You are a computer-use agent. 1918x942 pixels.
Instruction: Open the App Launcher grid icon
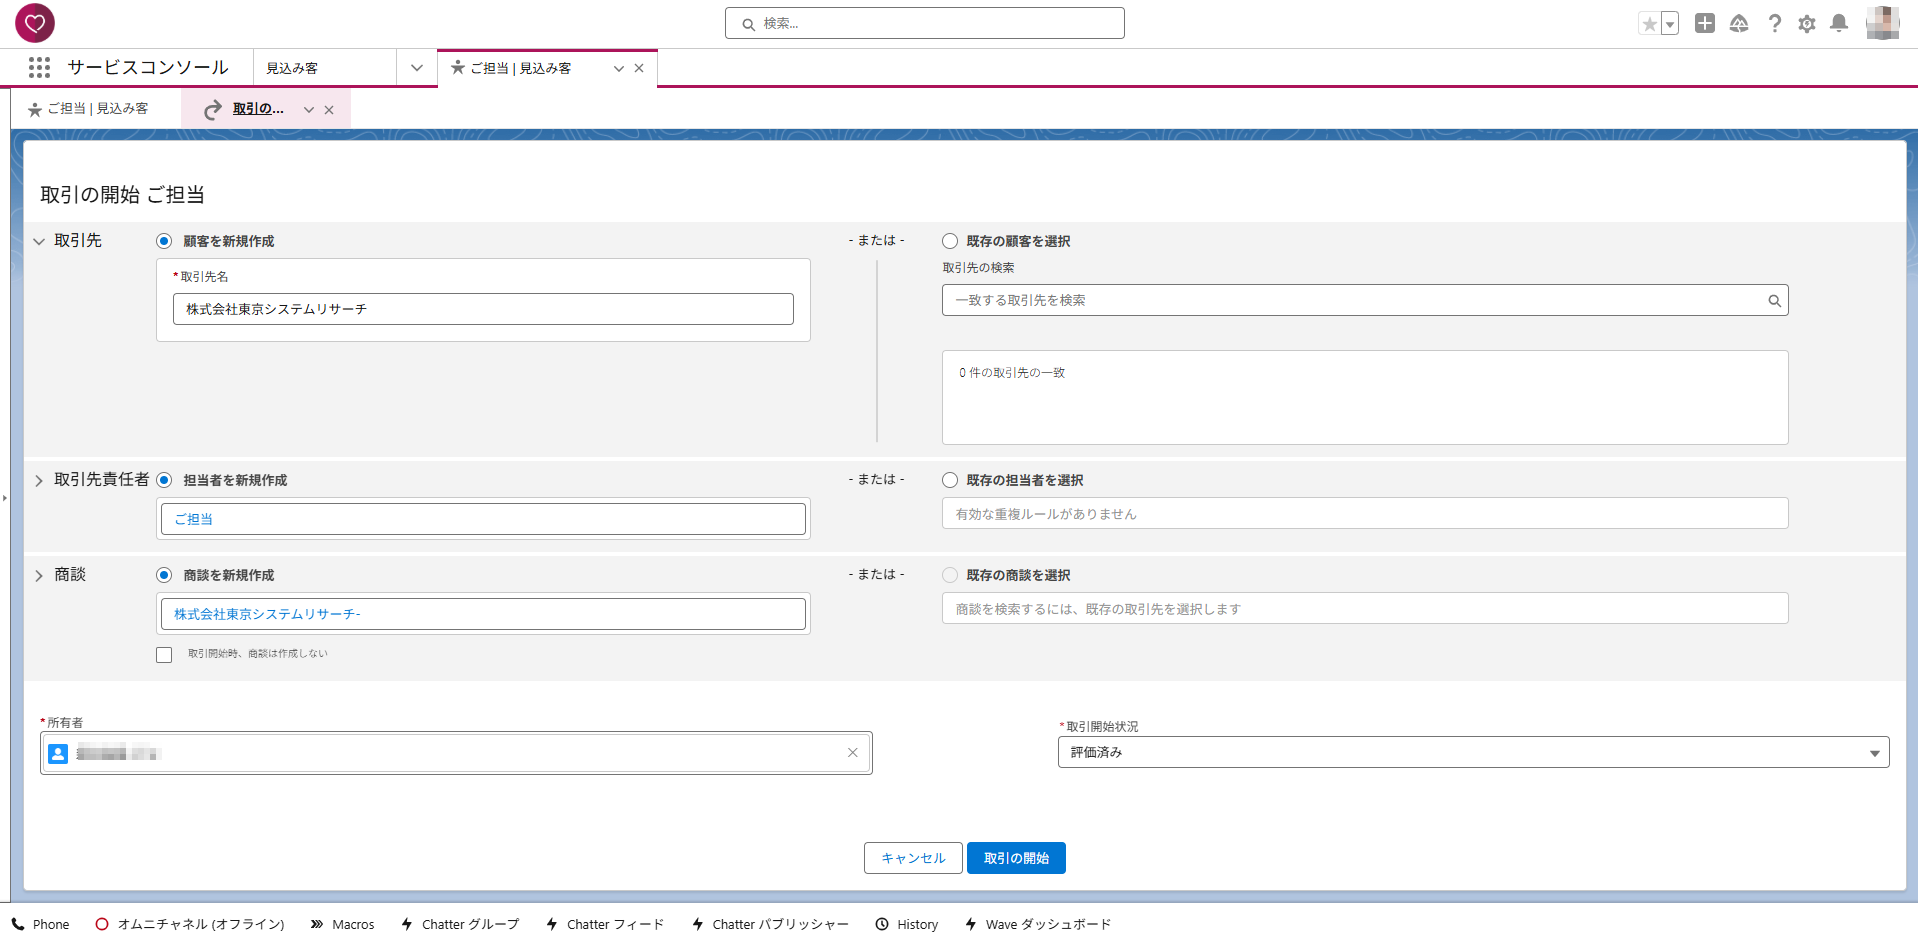39,67
